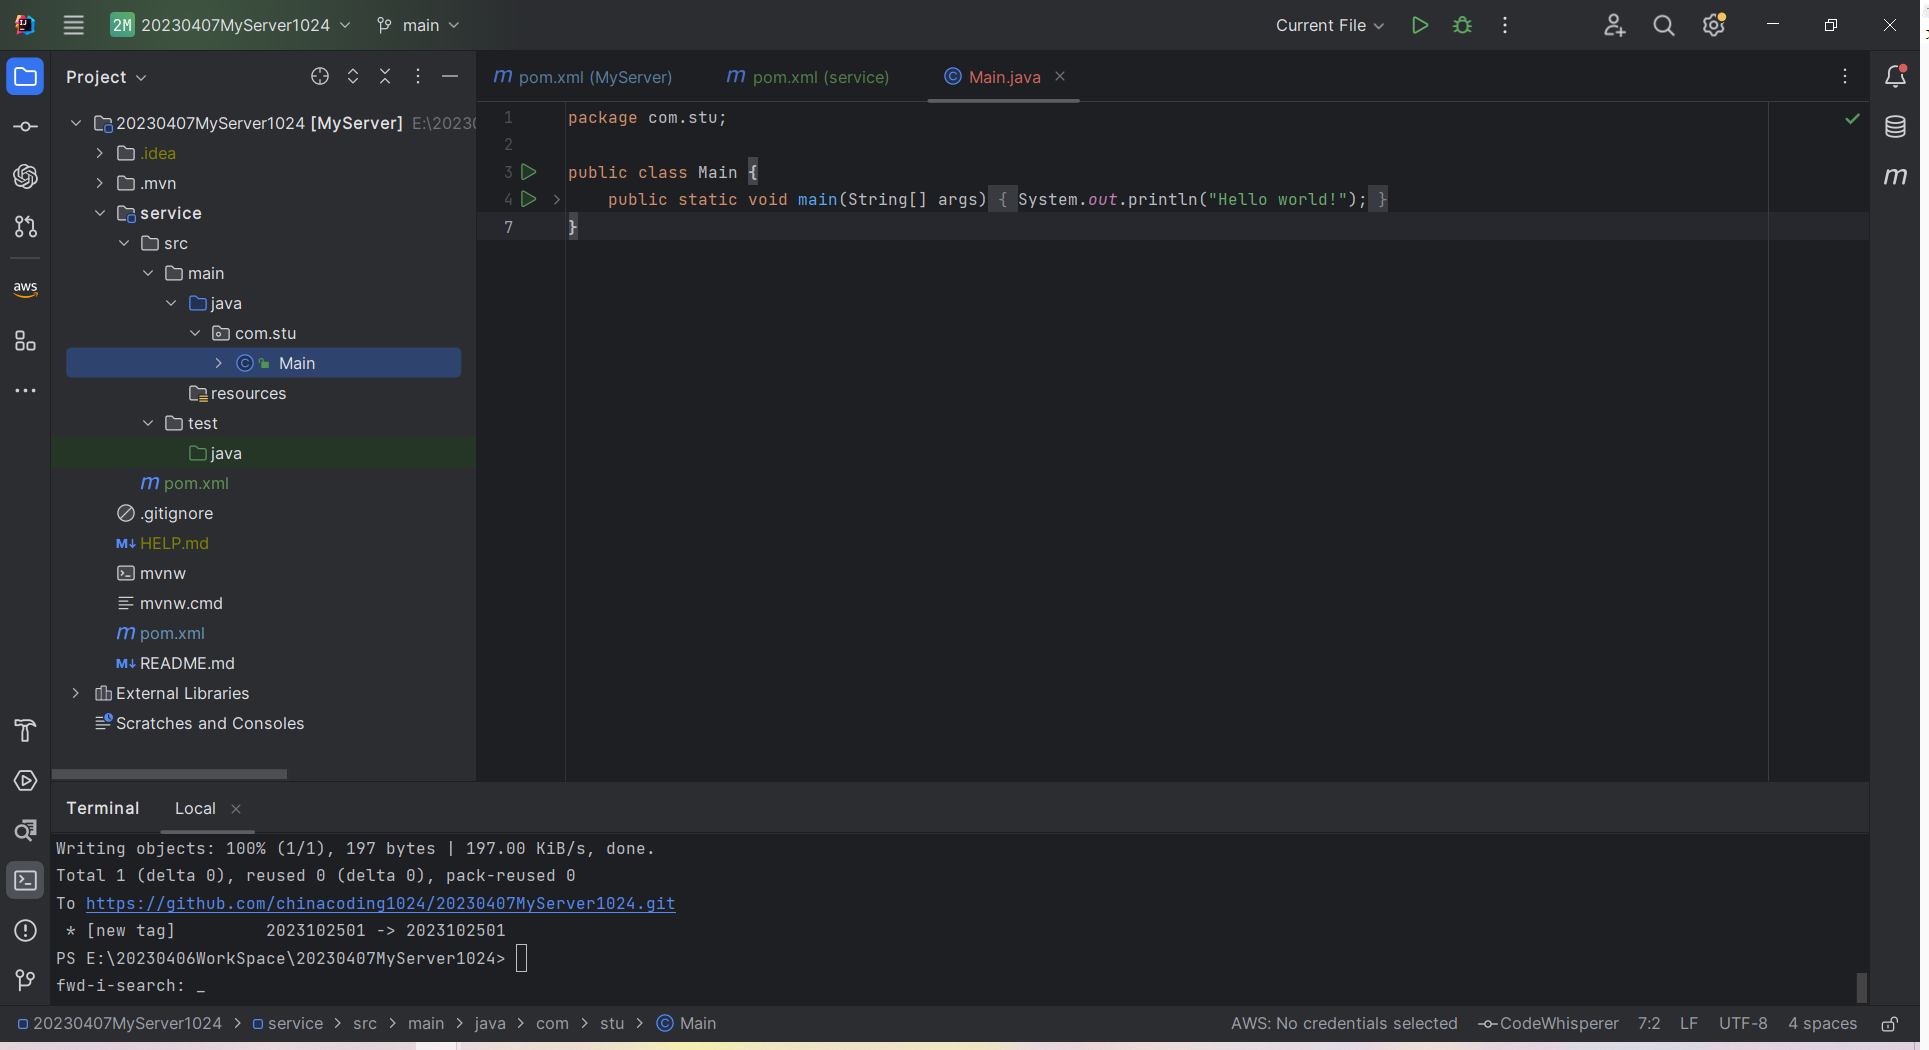The height and width of the screenshot is (1050, 1929).
Task: Open the Commit tool window
Action: click(x=26, y=127)
